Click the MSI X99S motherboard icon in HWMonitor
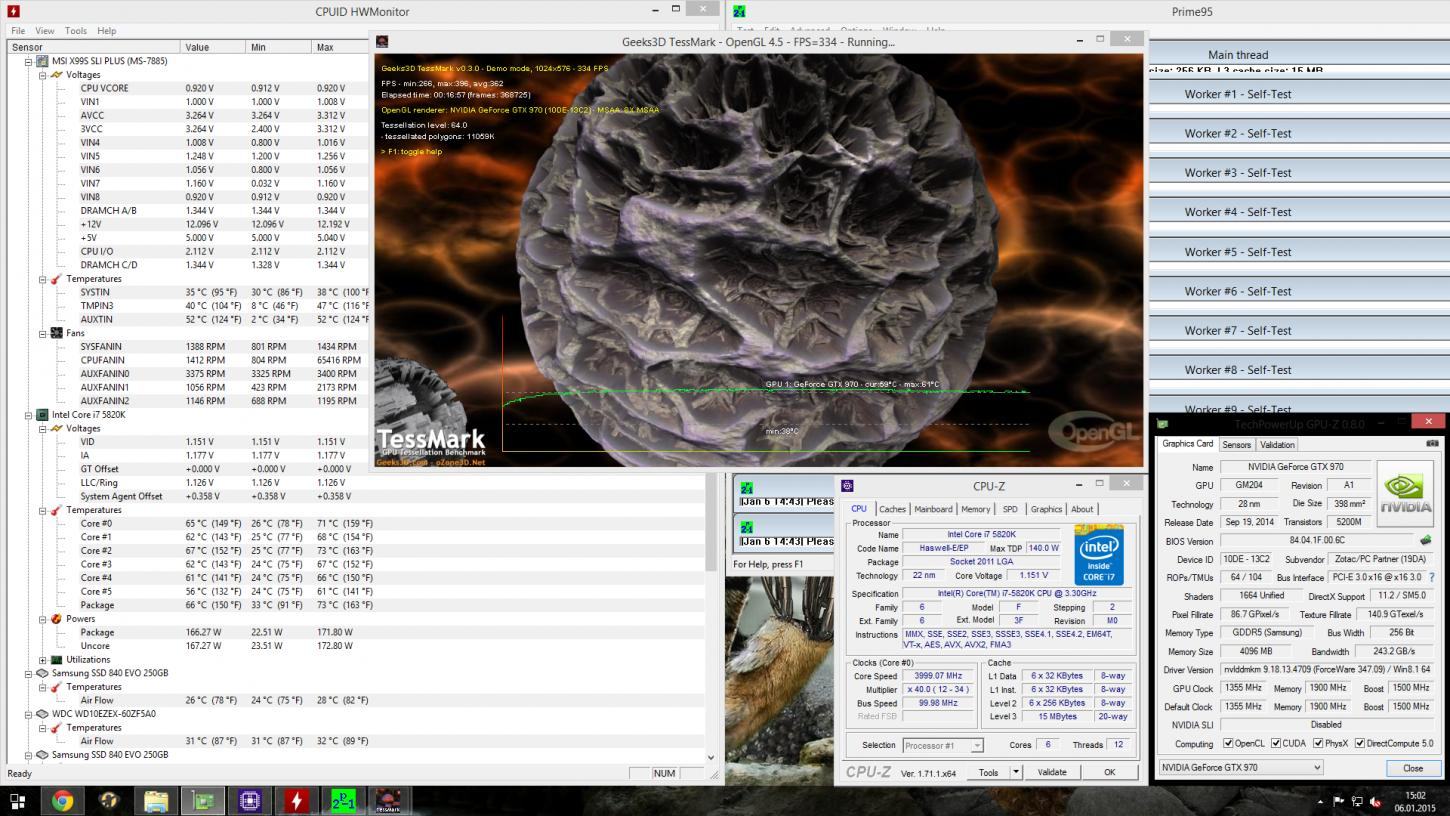 coord(43,61)
